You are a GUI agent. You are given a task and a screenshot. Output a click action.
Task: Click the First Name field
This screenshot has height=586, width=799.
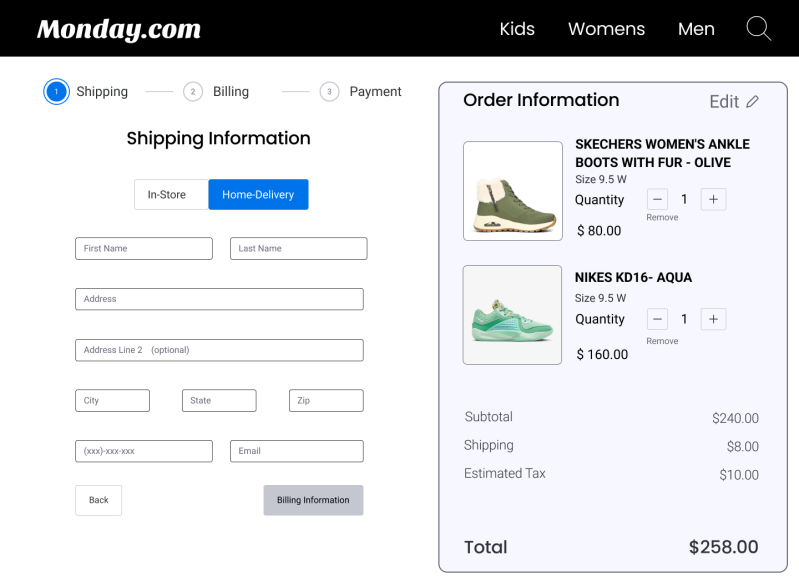coord(144,248)
